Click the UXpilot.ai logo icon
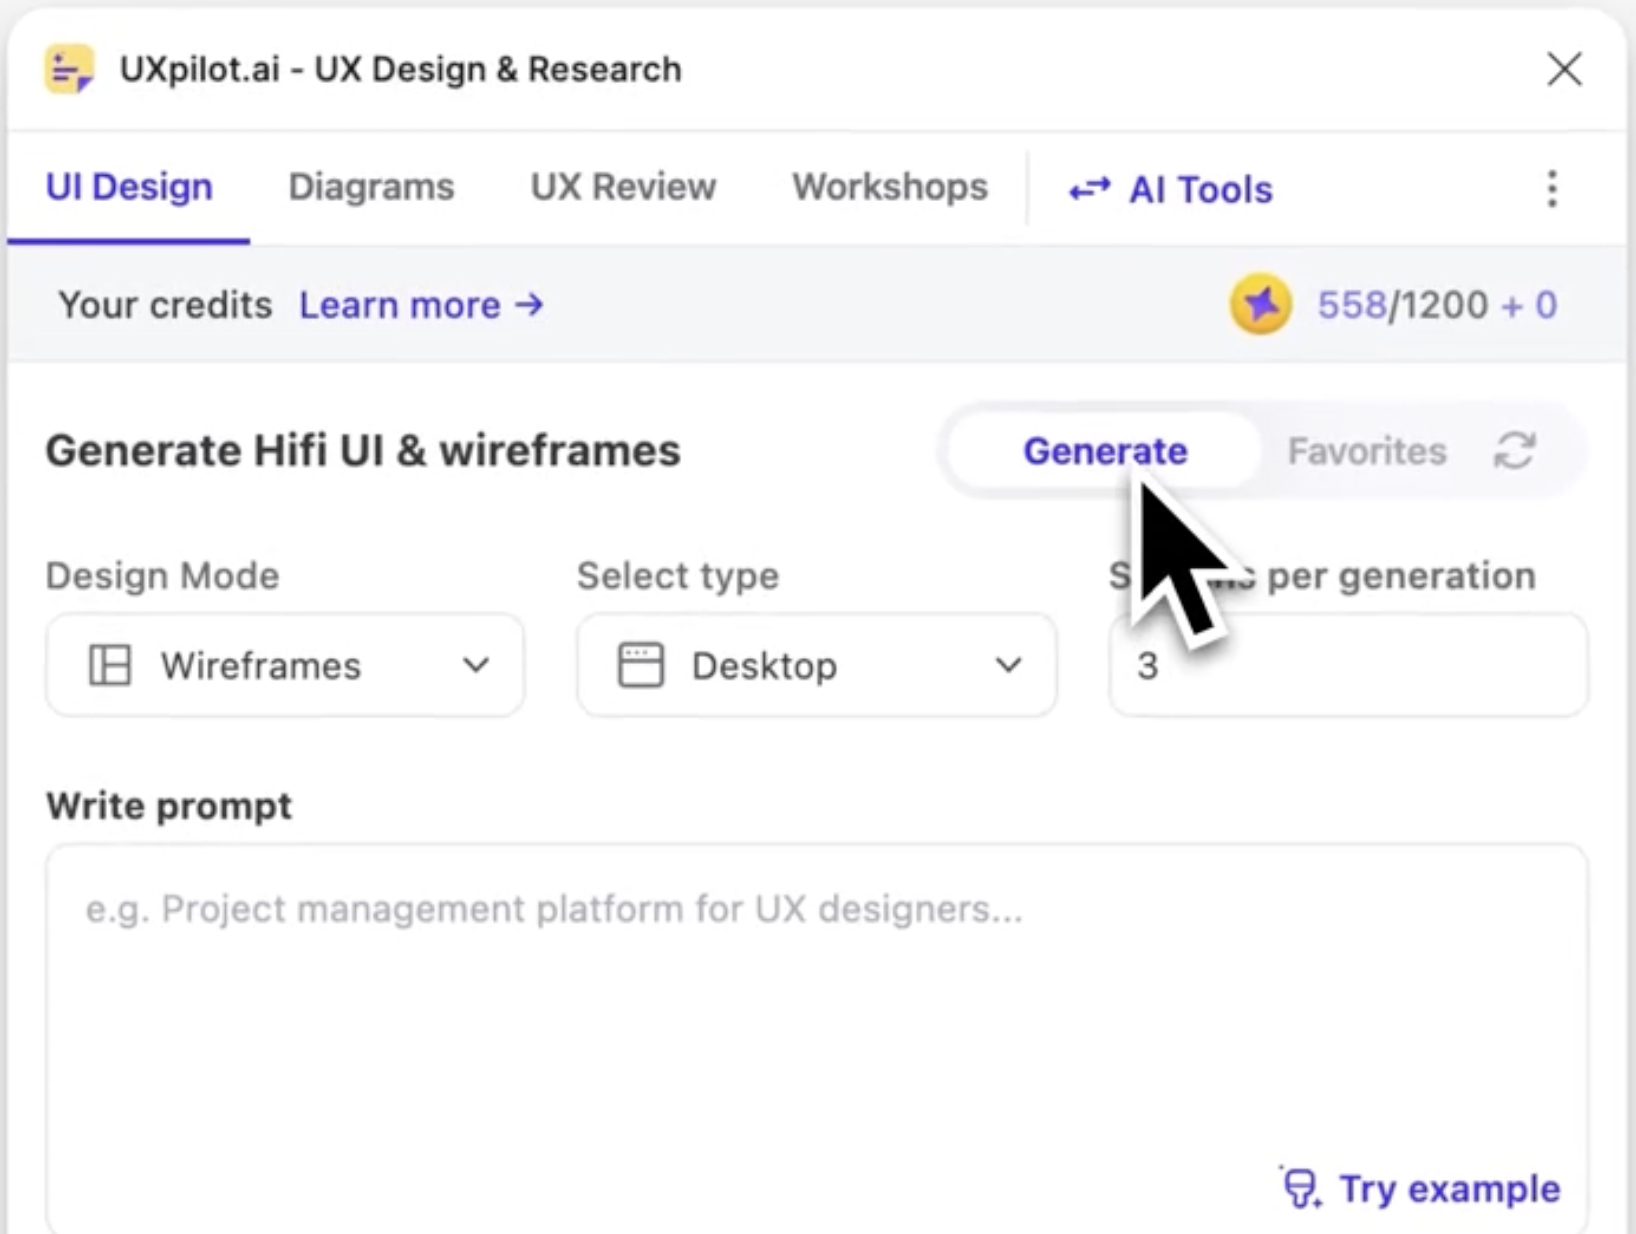Screen dimensions: 1636x1234 (x=69, y=70)
